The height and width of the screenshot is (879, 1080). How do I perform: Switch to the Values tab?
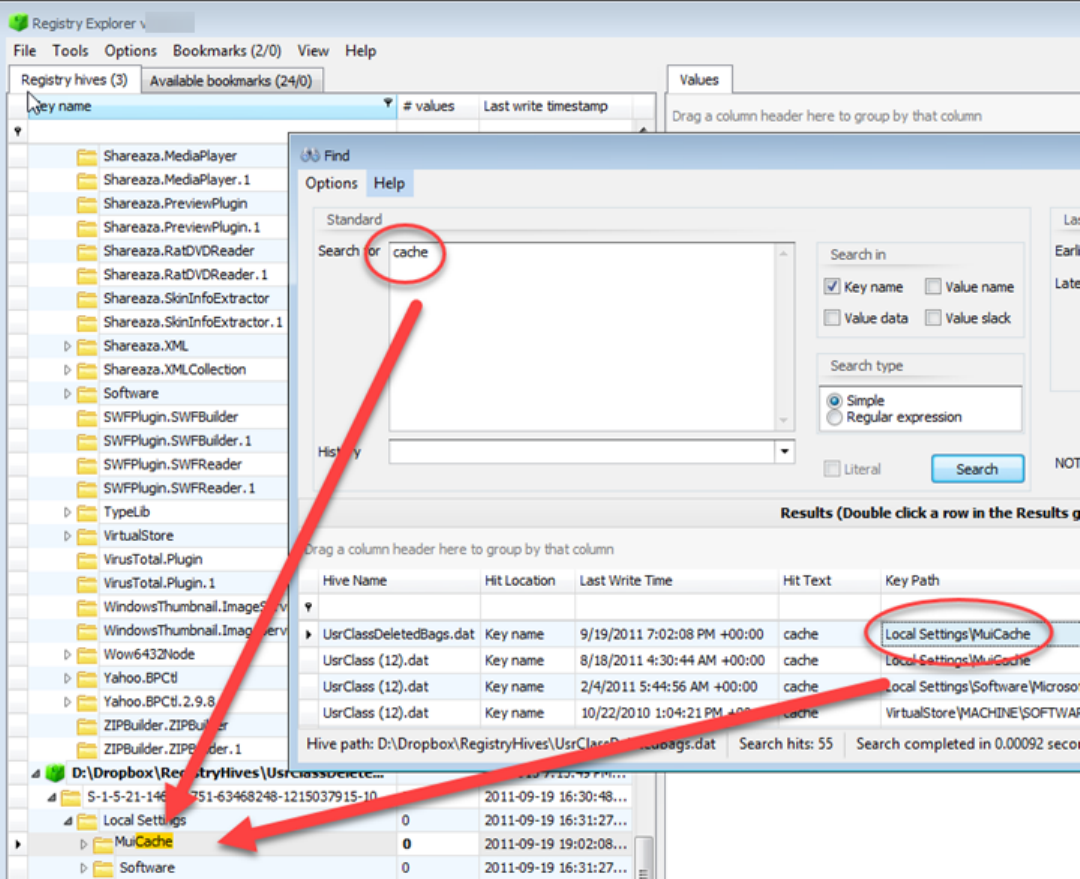[699, 80]
